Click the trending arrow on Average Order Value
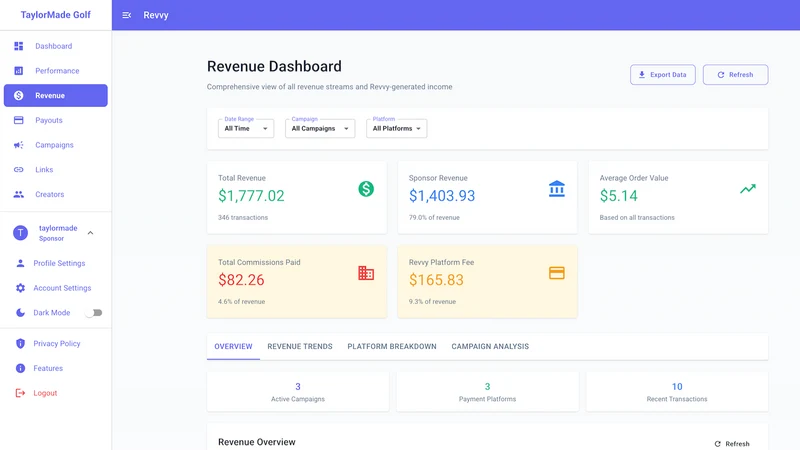The image size is (800, 450). click(x=747, y=189)
